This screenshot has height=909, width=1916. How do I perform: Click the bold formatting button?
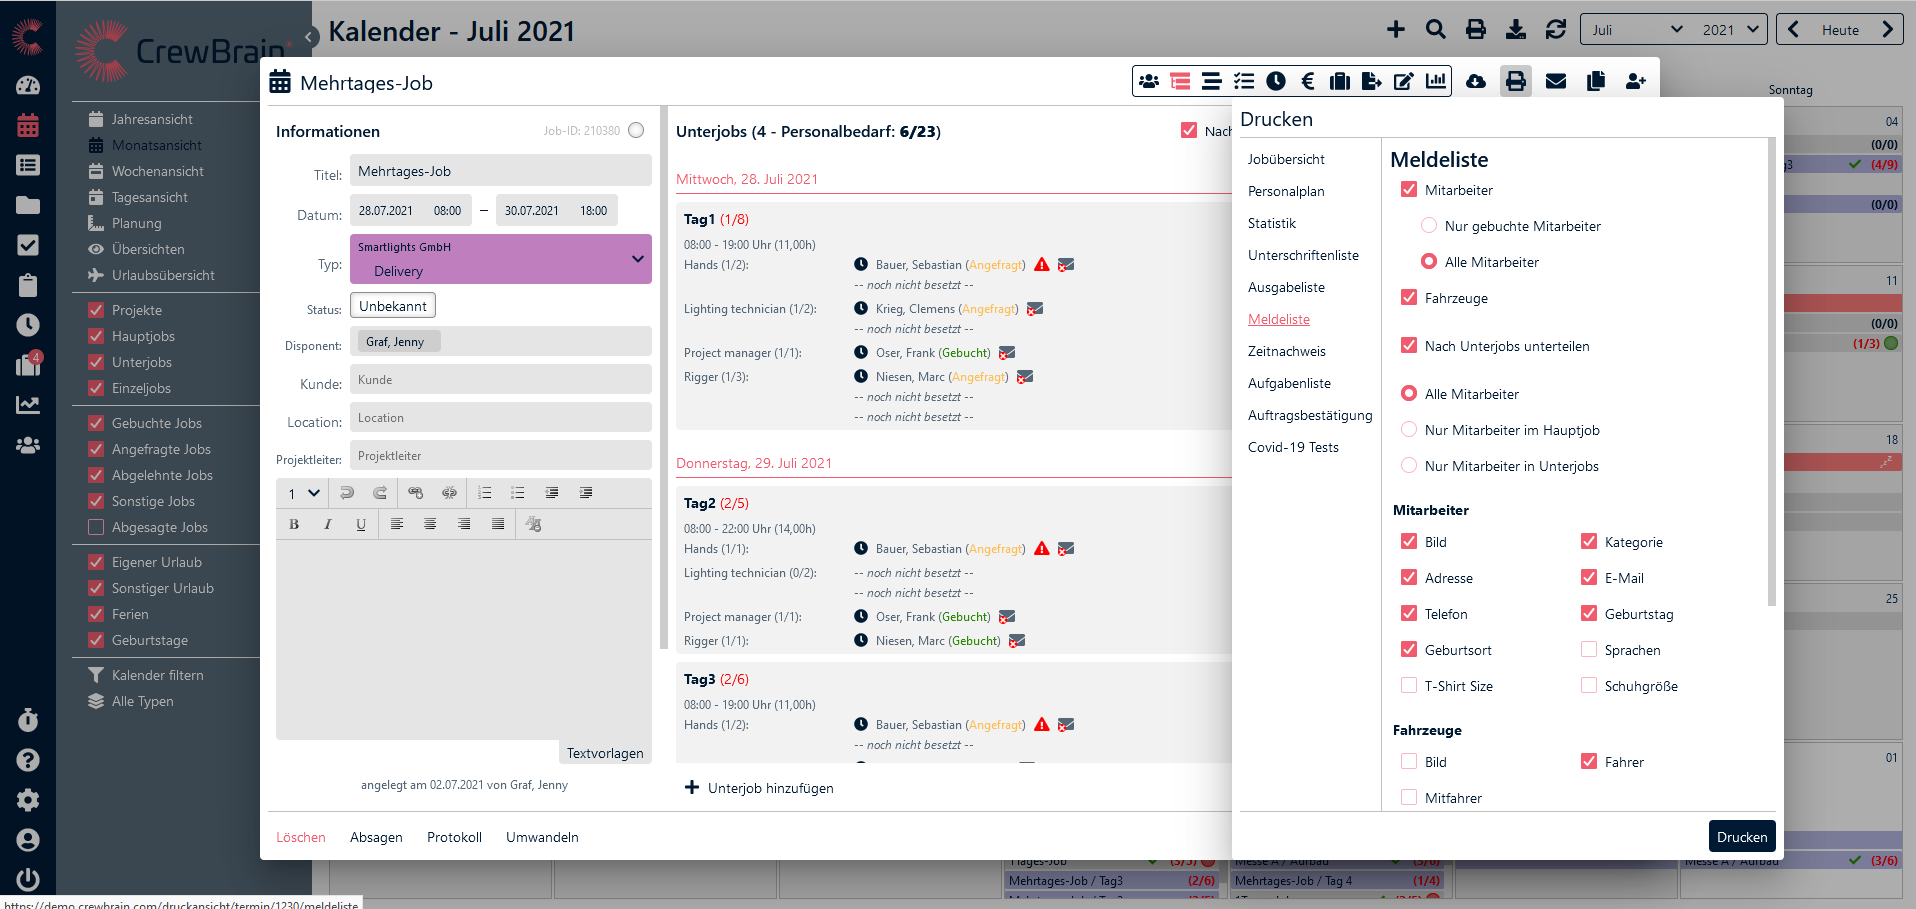(294, 524)
